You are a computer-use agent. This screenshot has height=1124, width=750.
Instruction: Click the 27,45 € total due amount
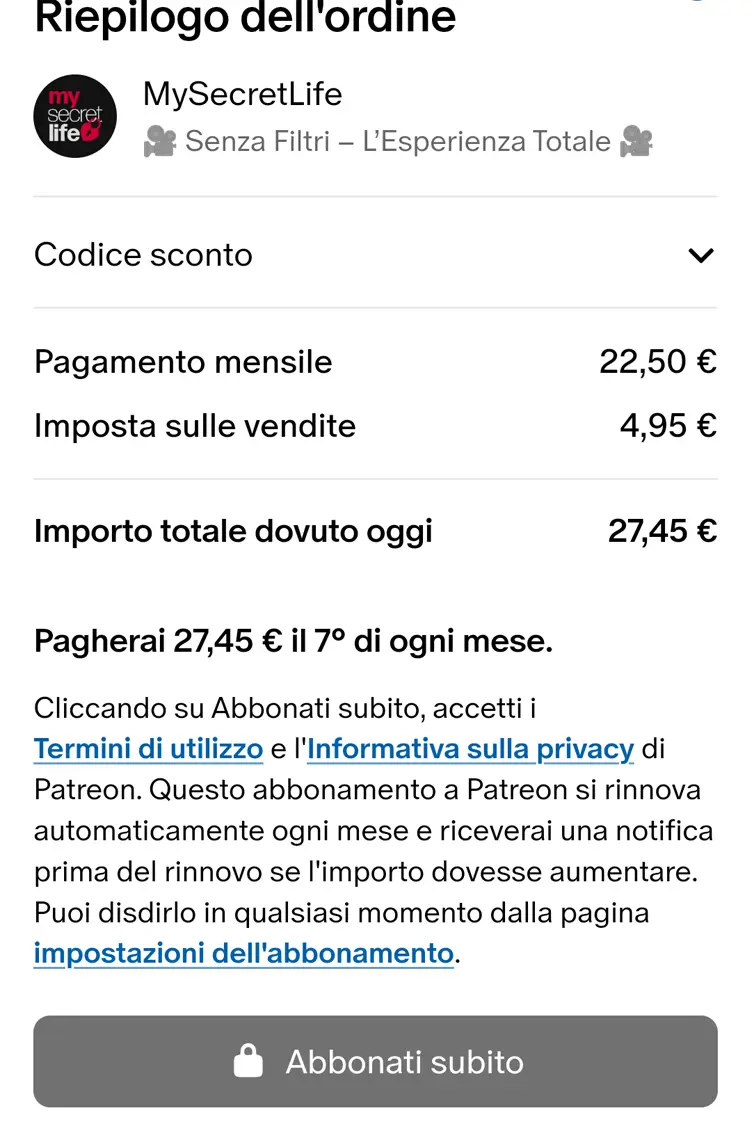(x=662, y=531)
